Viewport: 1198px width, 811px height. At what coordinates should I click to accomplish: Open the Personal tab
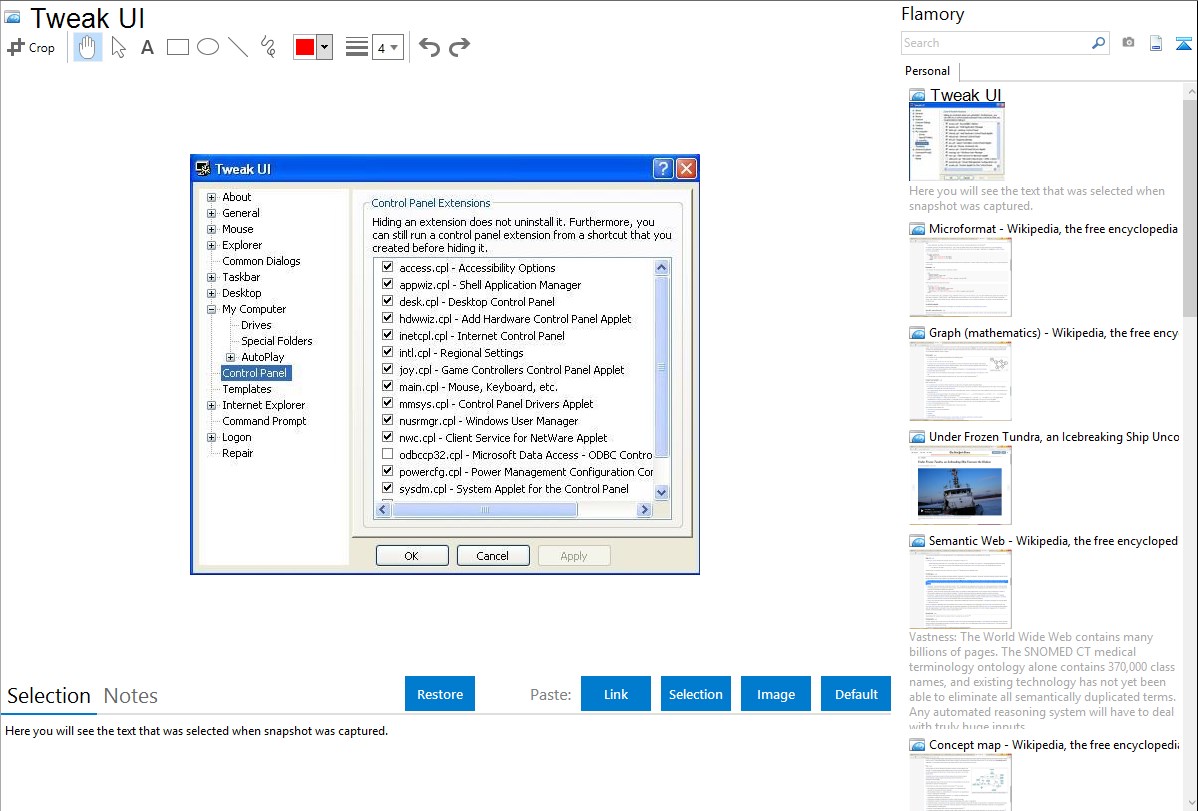[x=927, y=71]
